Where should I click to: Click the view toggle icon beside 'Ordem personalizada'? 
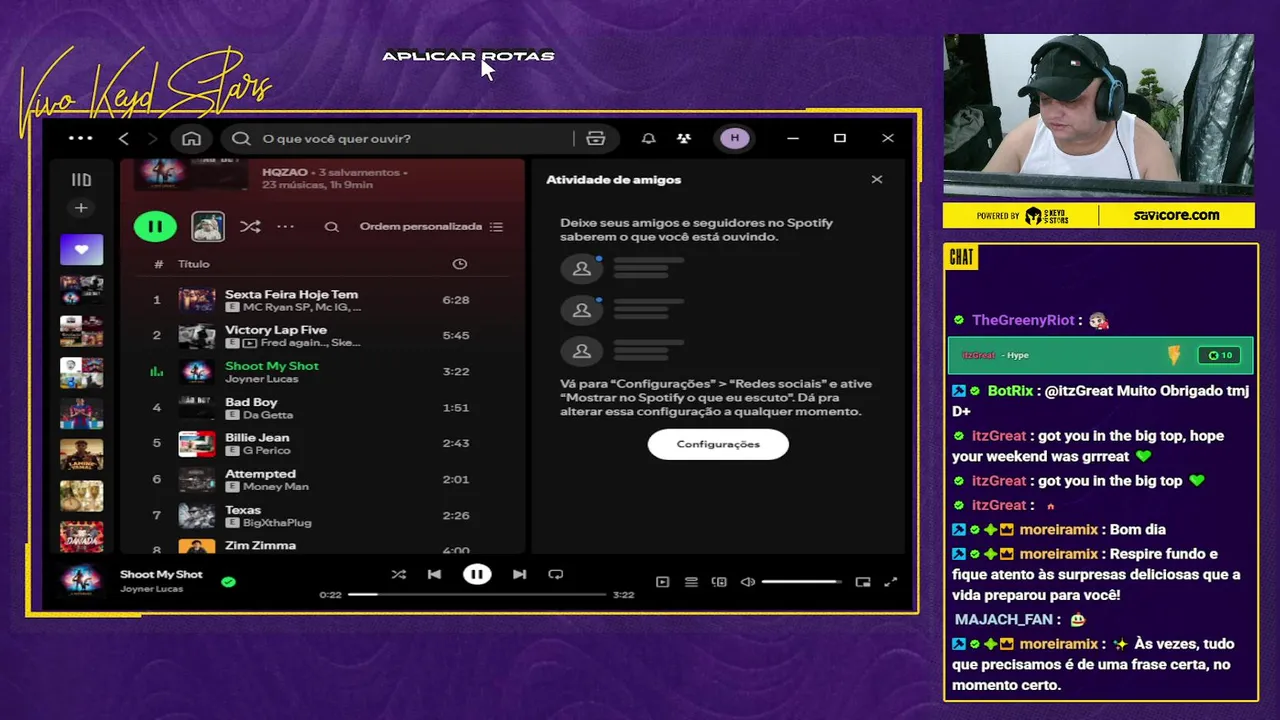(x=497, y=227)
